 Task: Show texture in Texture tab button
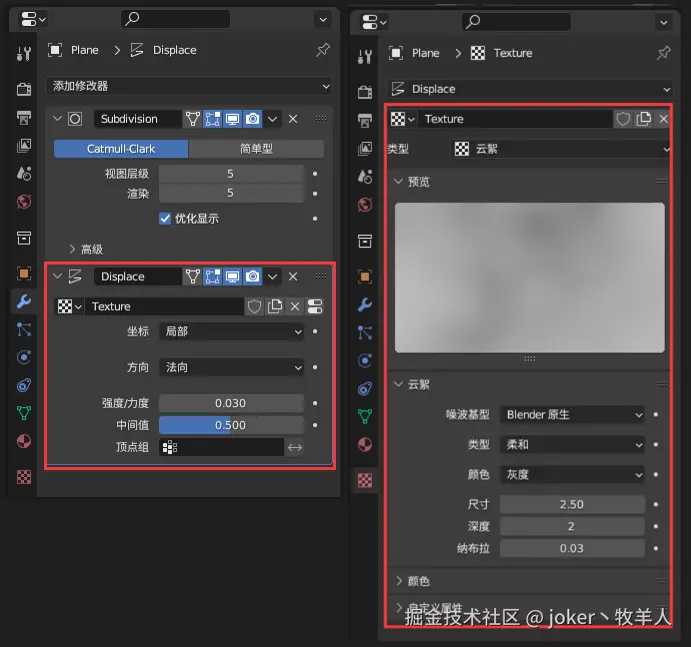[x=315, y=306]
